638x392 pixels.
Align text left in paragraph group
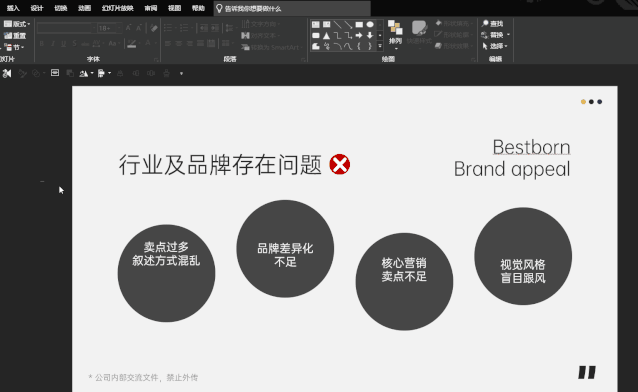(168, 43)
